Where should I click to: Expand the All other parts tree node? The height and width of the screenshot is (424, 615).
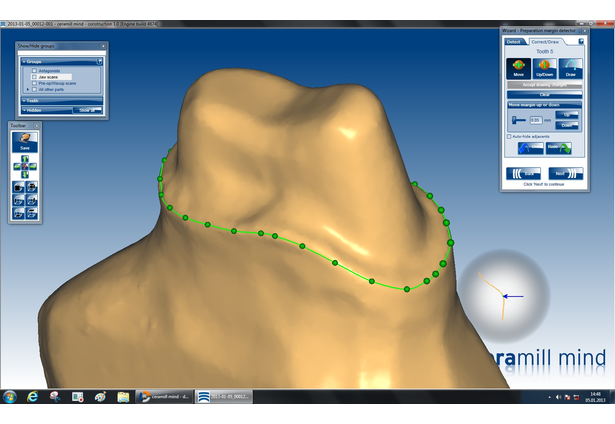pyautogui.click(x=27, y=89)
